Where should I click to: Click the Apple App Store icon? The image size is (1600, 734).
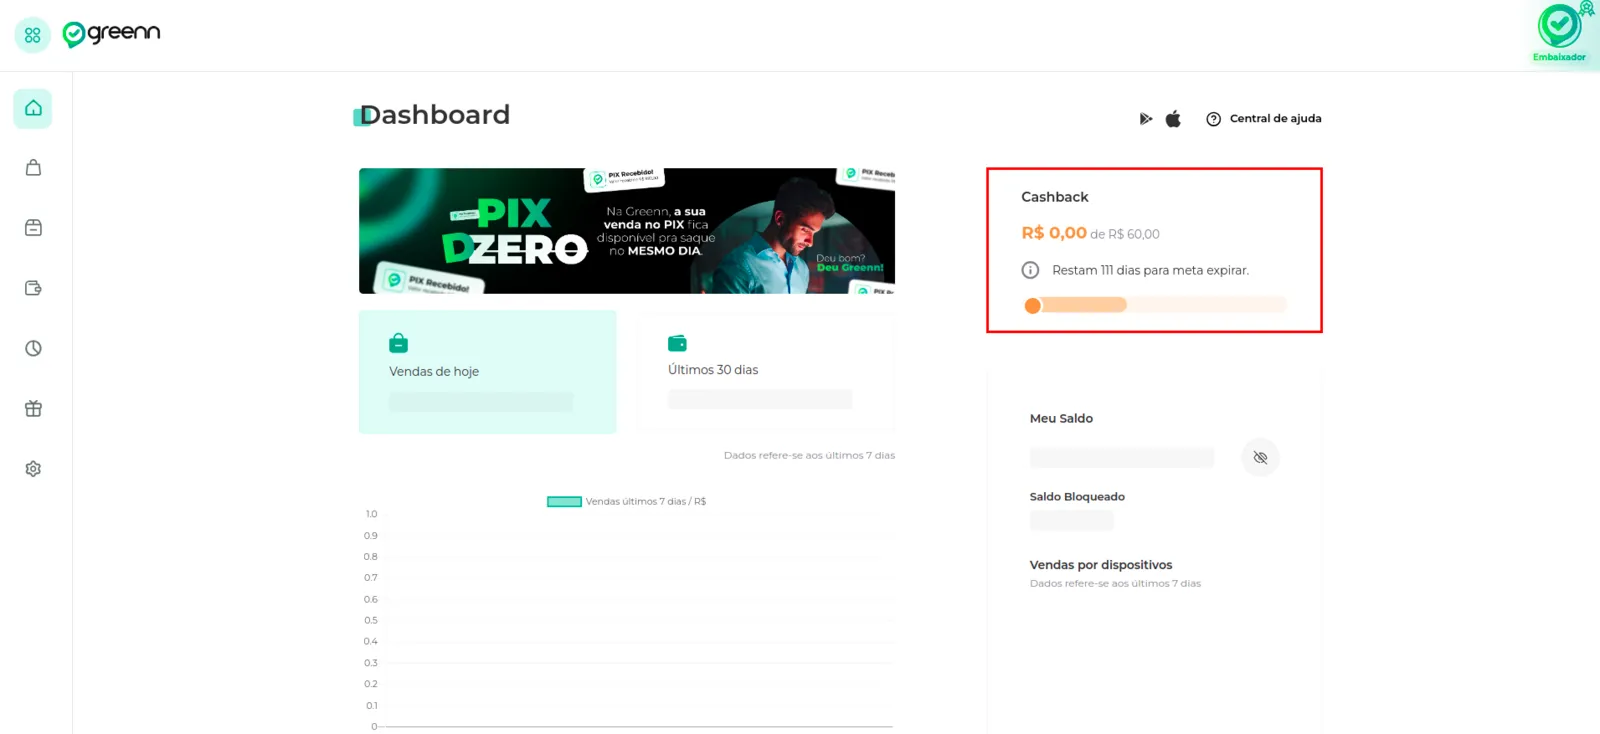1173,118
